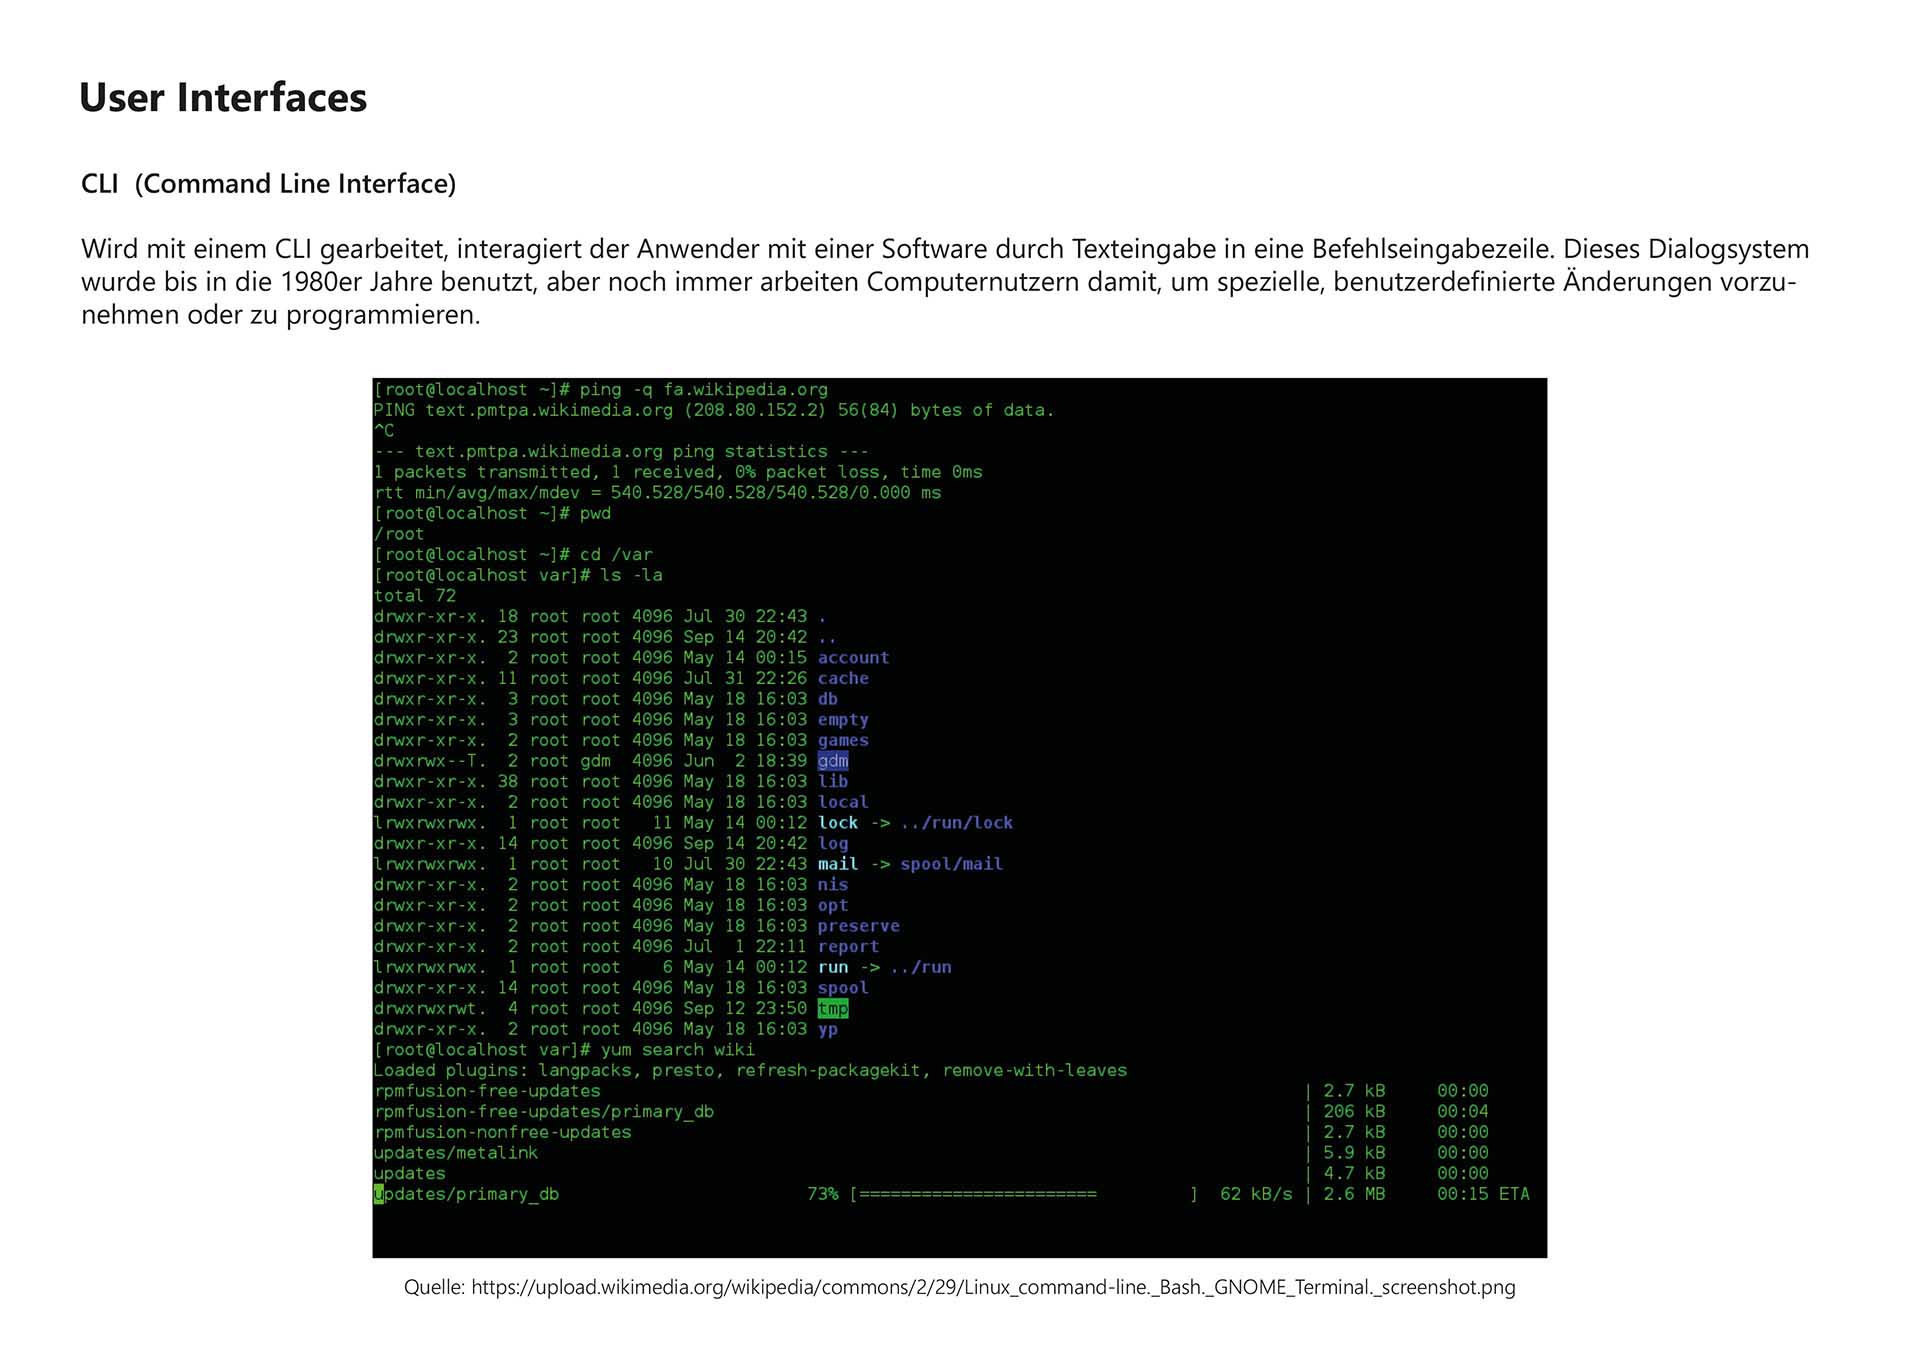Click the "mail" symlink entry
The image size is (1920, 1358).
point(838,864)
